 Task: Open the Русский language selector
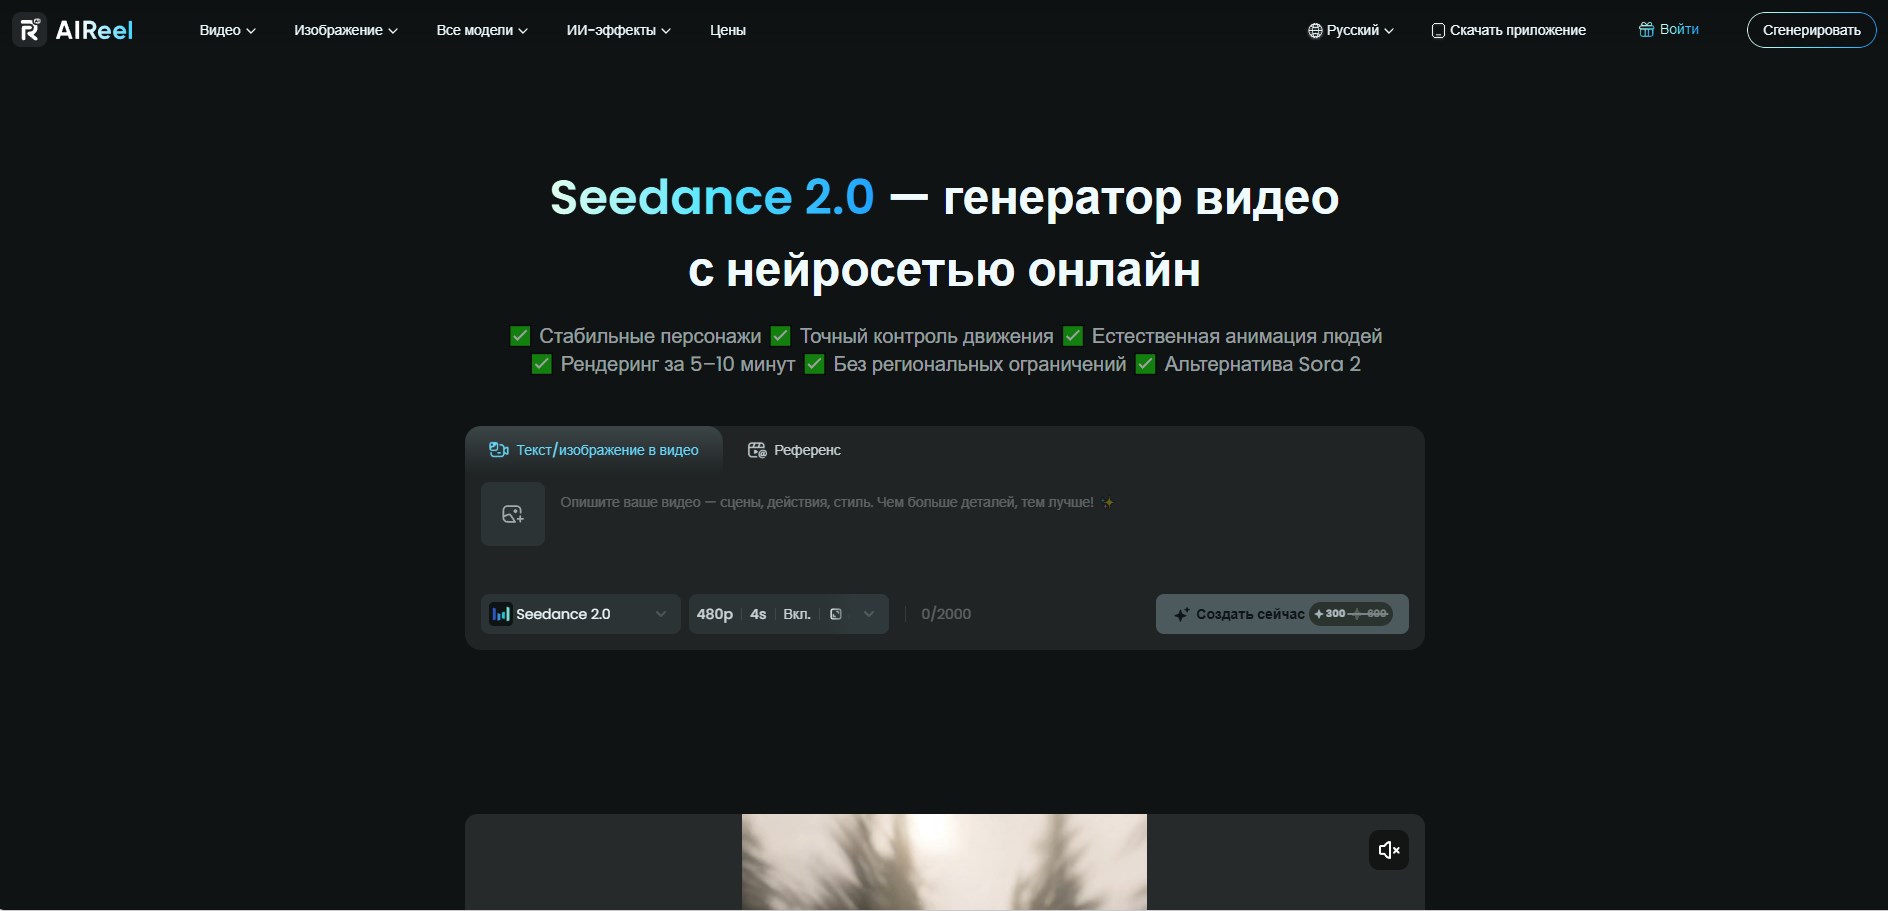click(1350, 30)
